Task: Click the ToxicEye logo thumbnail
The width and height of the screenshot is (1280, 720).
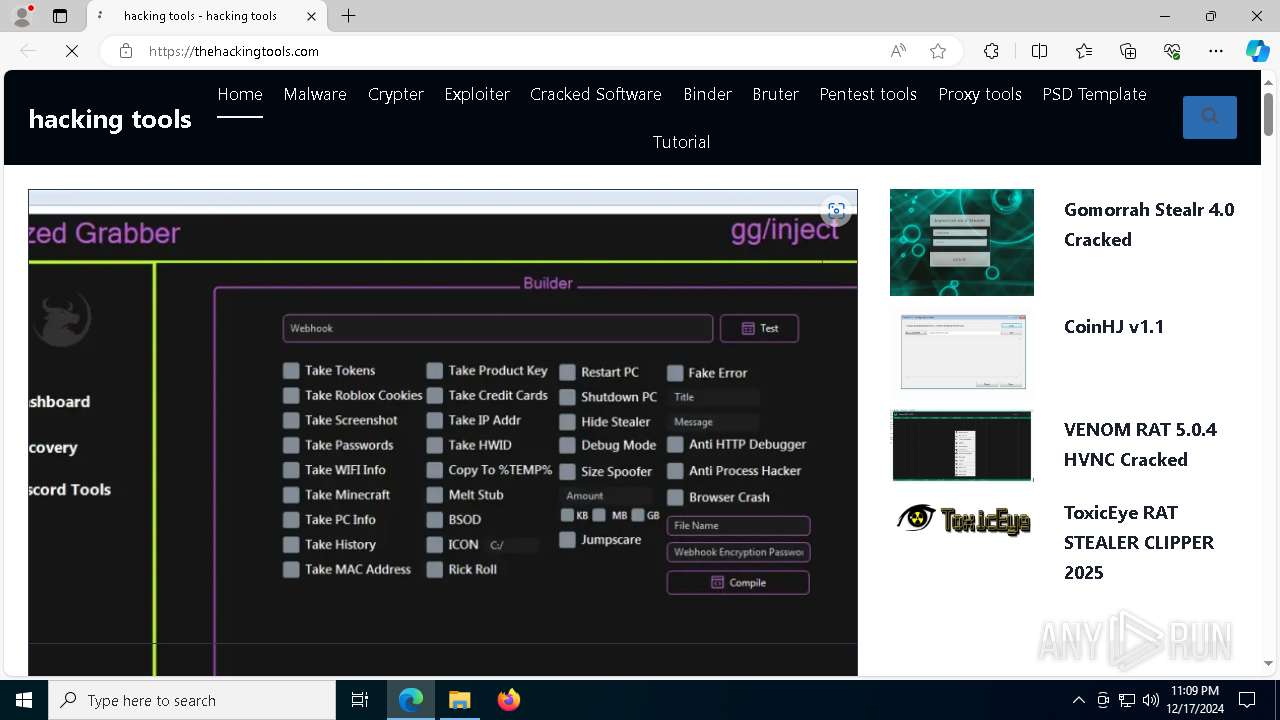Action: [x=963, y=520]
